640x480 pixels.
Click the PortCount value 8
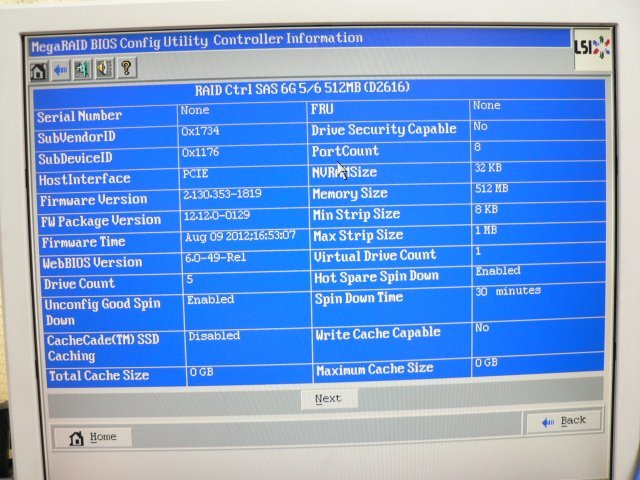[477, 147]
